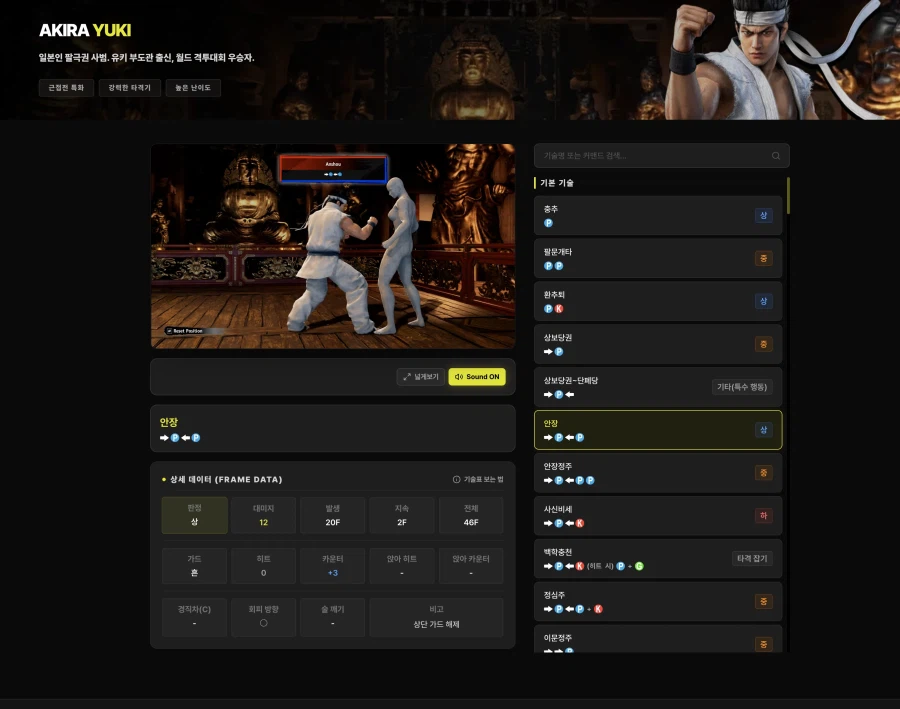Click the green G icon in 백학충천
The image size is (900, 709).
coord(639,566)
